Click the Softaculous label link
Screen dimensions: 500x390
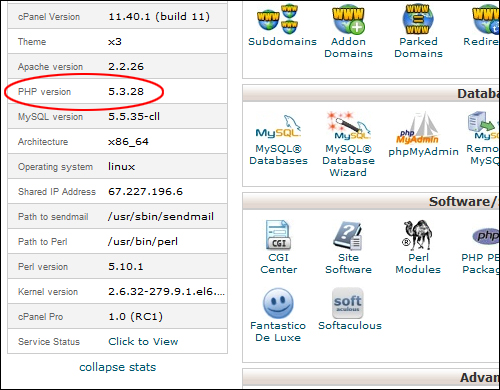(350, 326)
